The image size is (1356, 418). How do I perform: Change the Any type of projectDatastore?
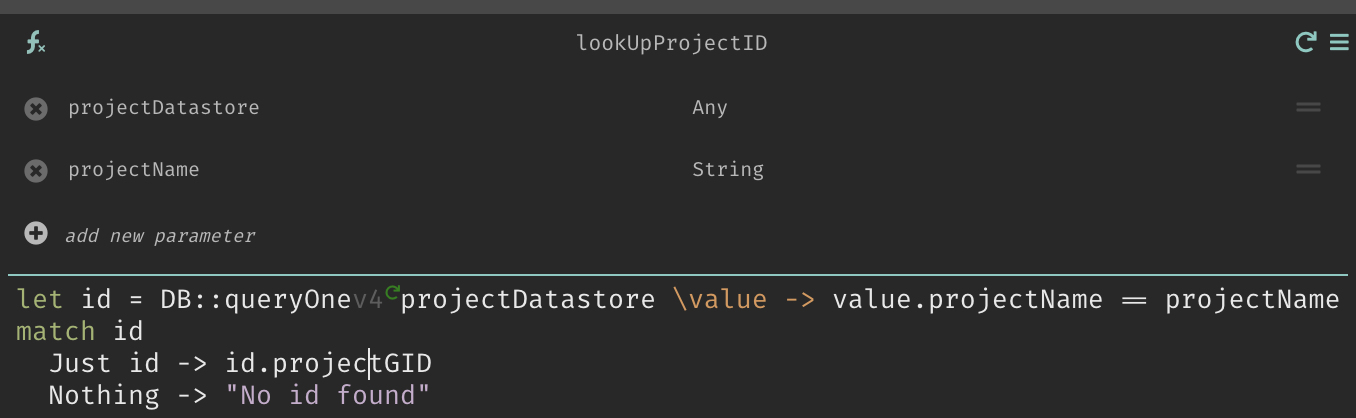710,107
